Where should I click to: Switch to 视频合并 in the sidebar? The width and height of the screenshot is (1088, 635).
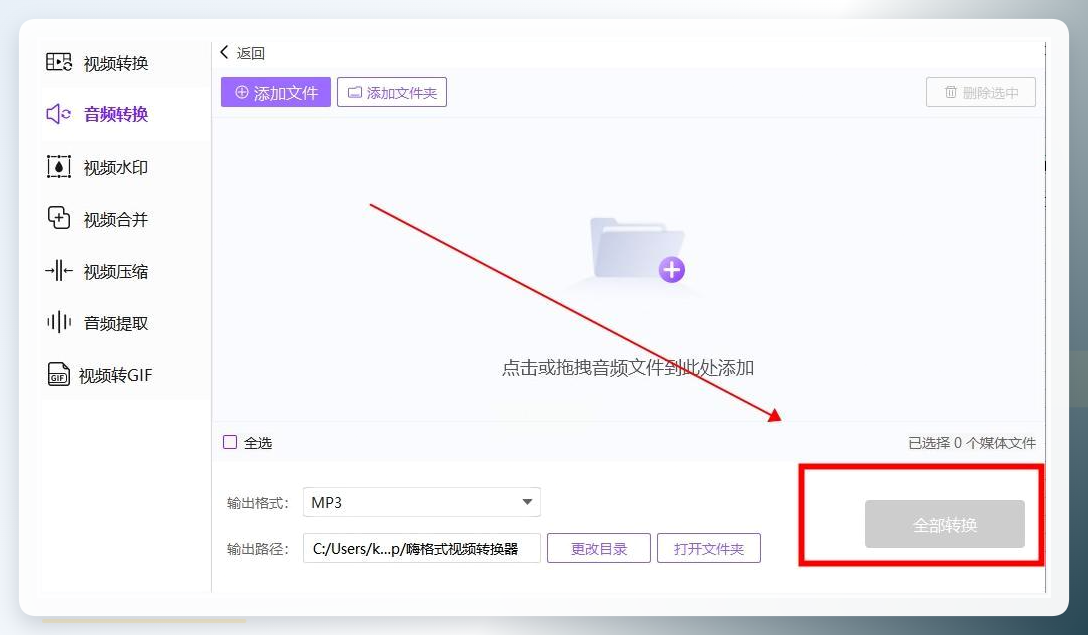pyautogui.click(x=125, y=219)
